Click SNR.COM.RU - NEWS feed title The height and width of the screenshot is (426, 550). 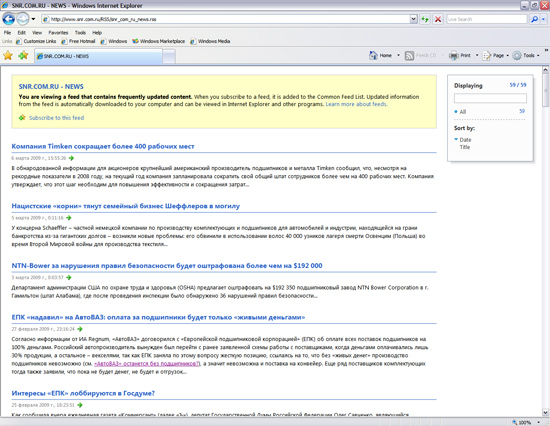coord(51,87)
